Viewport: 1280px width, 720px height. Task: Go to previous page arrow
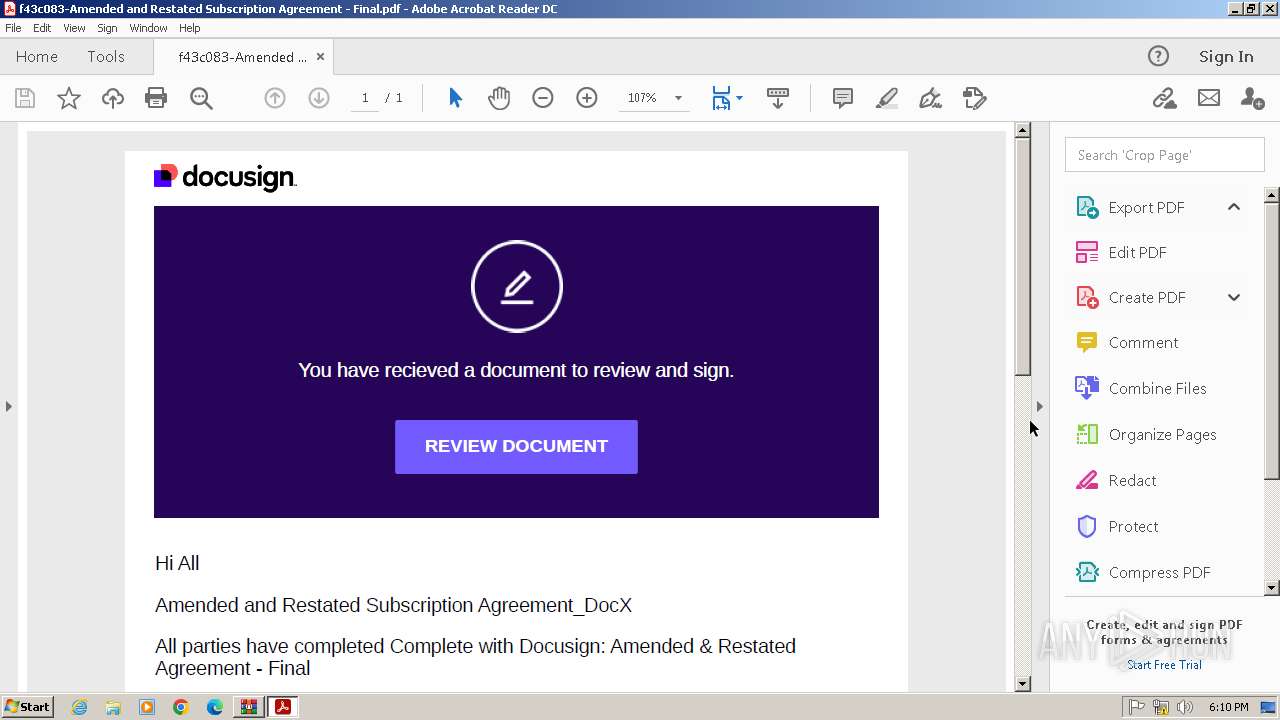(275, 98)
